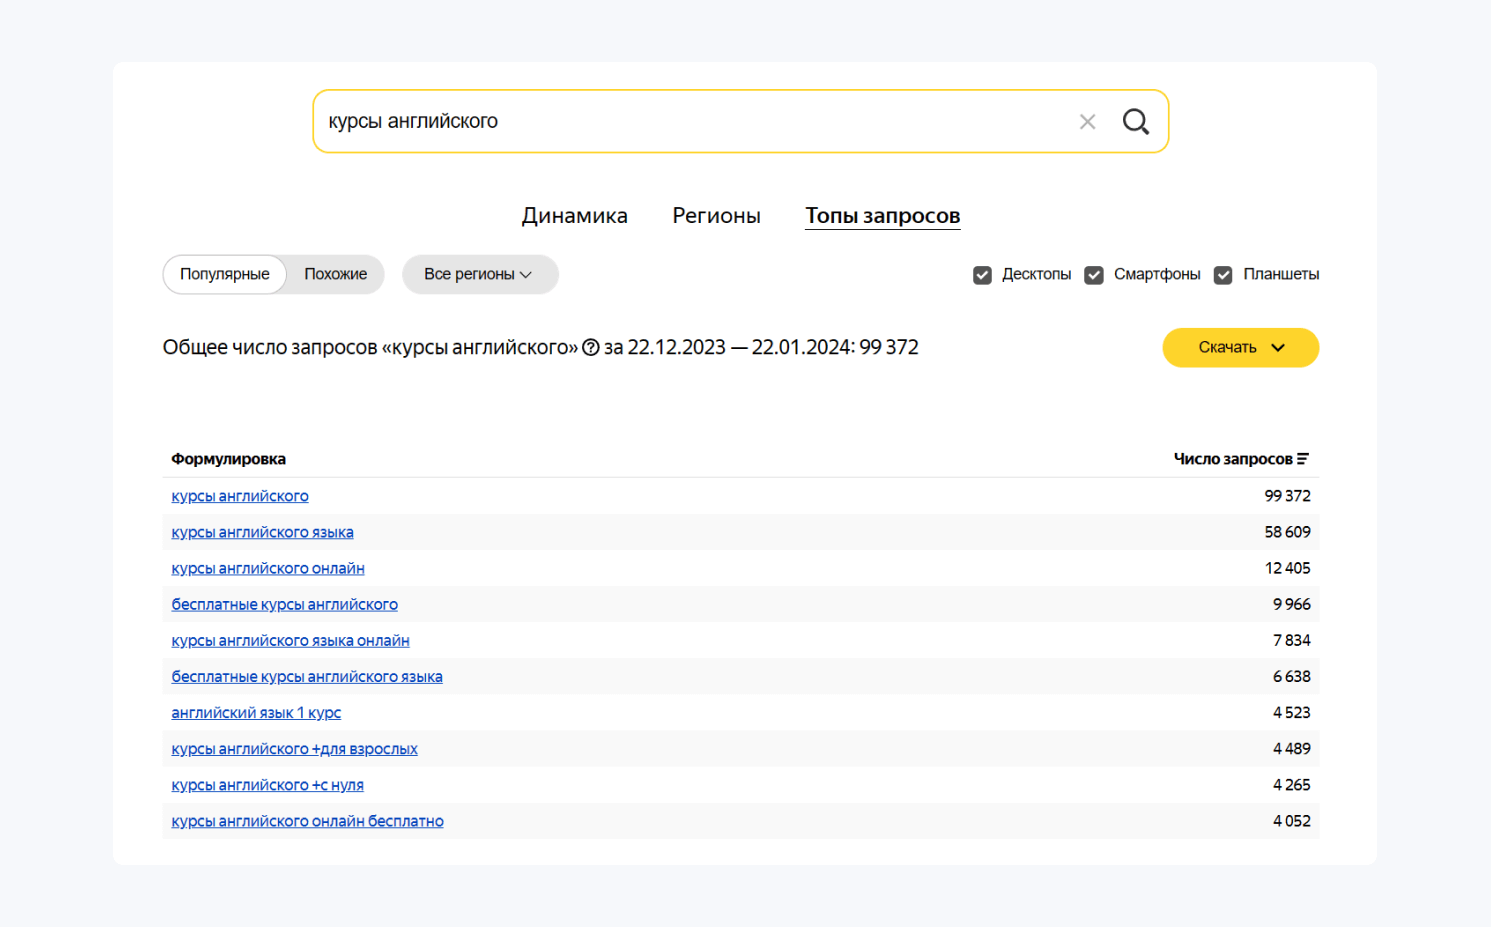Image resolution: width=1491 pixels, height=927 pixels.
Task: Expand the Скачать download menu
Action: (x=1240, y=347)
